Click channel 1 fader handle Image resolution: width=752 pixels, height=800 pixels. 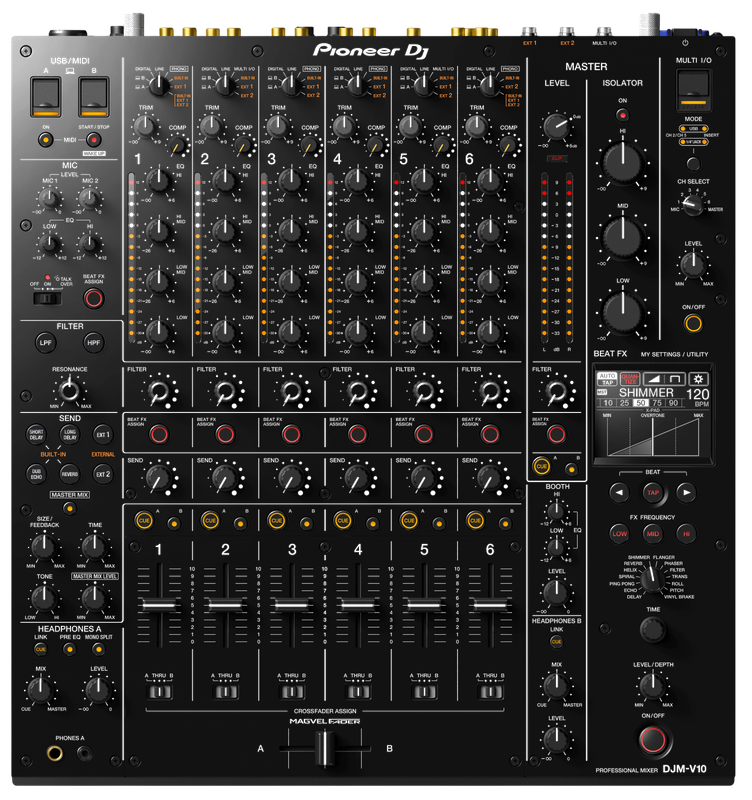159,605
